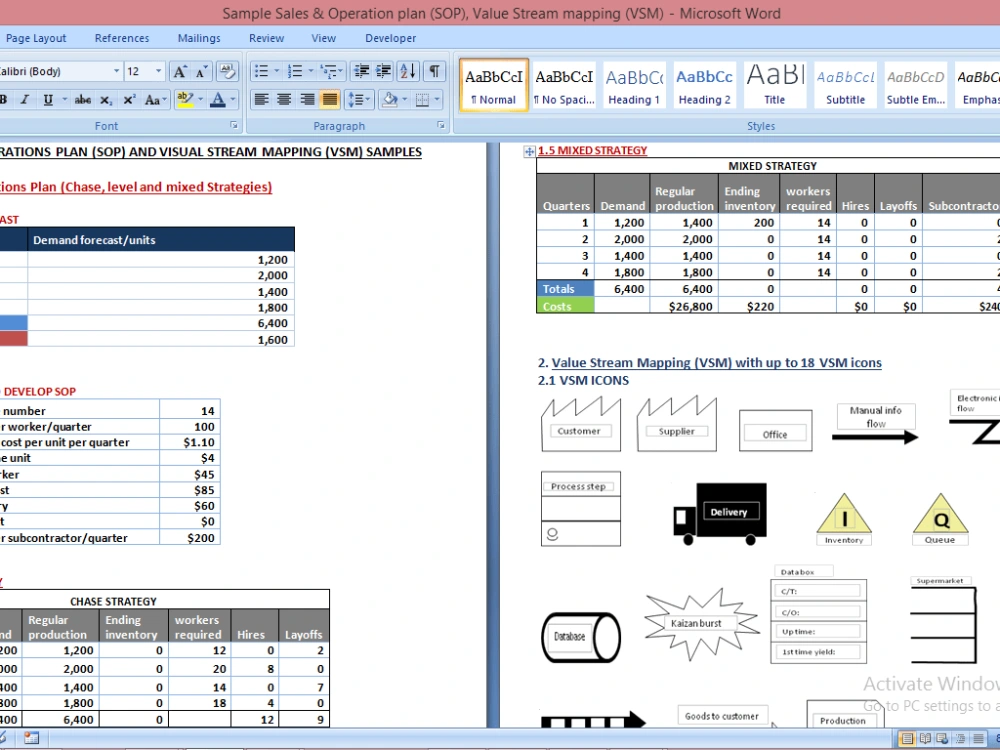Apply a multilevel list
1000x750 pixels.
pyautogui.click(x=328, y=71)
